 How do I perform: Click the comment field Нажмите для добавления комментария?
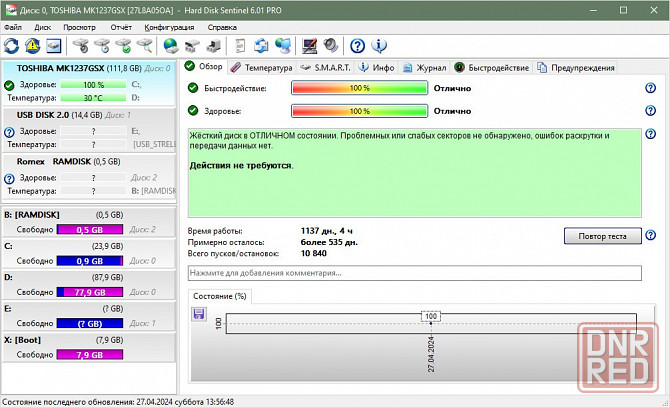pyautogui.click(x=414, y=273)
